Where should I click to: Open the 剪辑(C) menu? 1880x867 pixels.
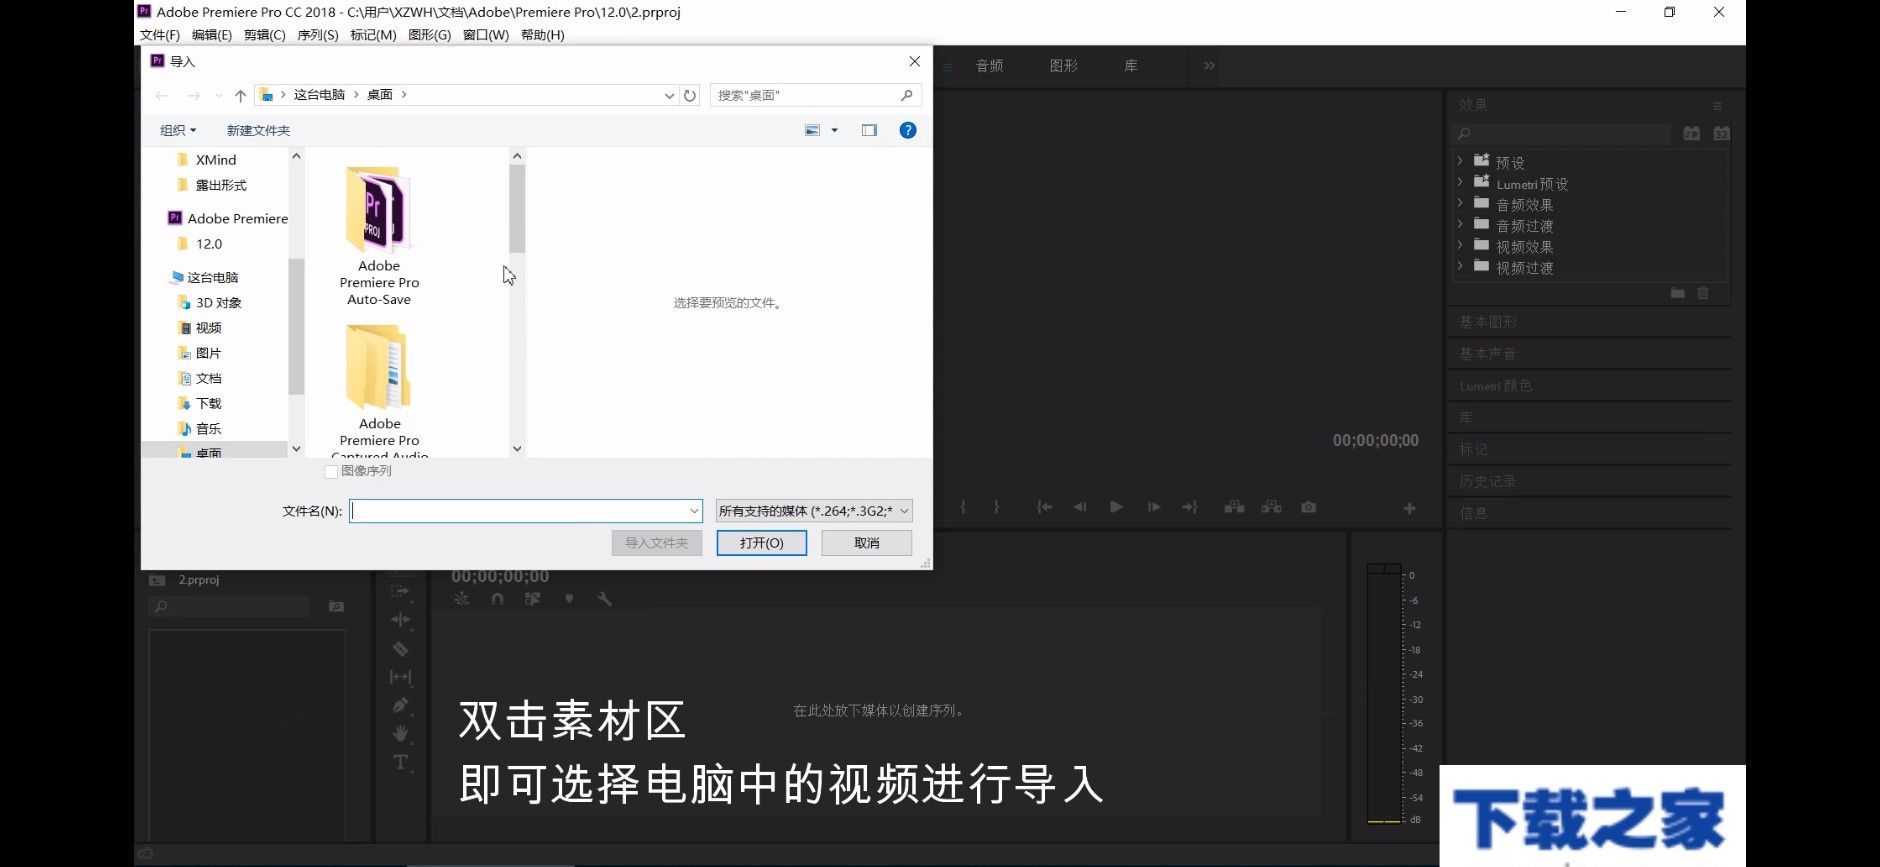(x=265, y=35)
